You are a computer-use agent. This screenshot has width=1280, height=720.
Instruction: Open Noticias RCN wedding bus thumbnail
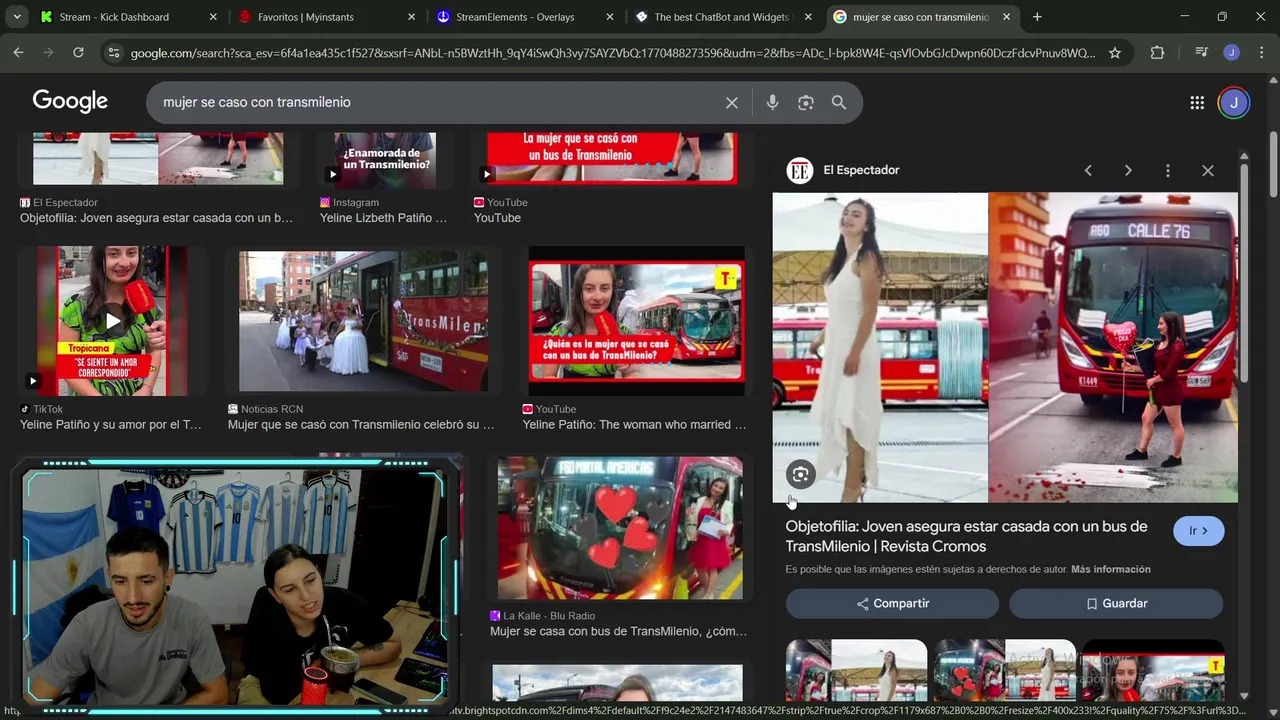[x=363, y=321]
